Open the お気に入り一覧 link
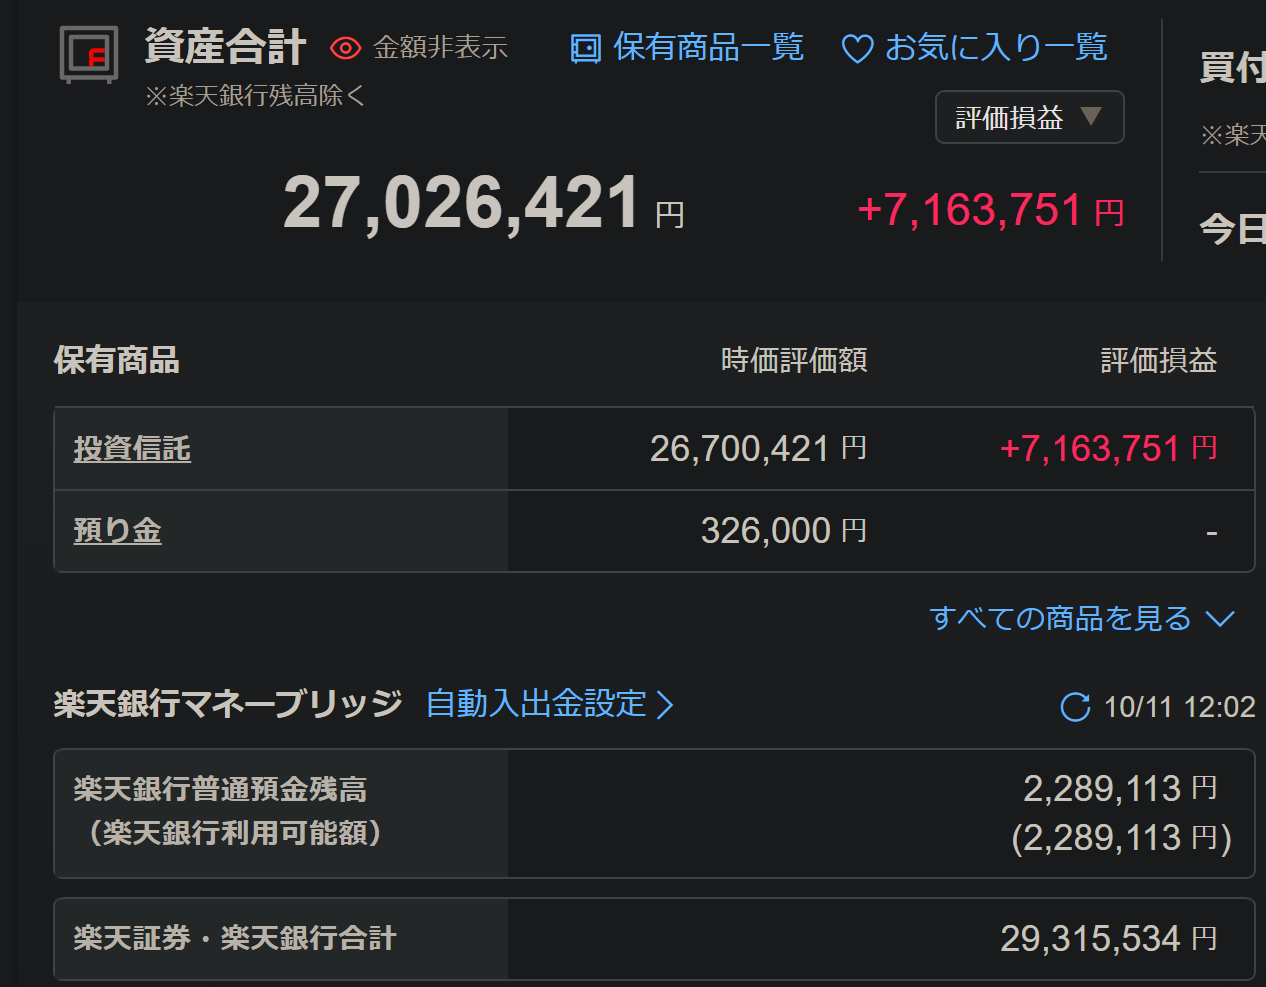The height and width of the screenshot is (987, 1266). pos(996,47)
